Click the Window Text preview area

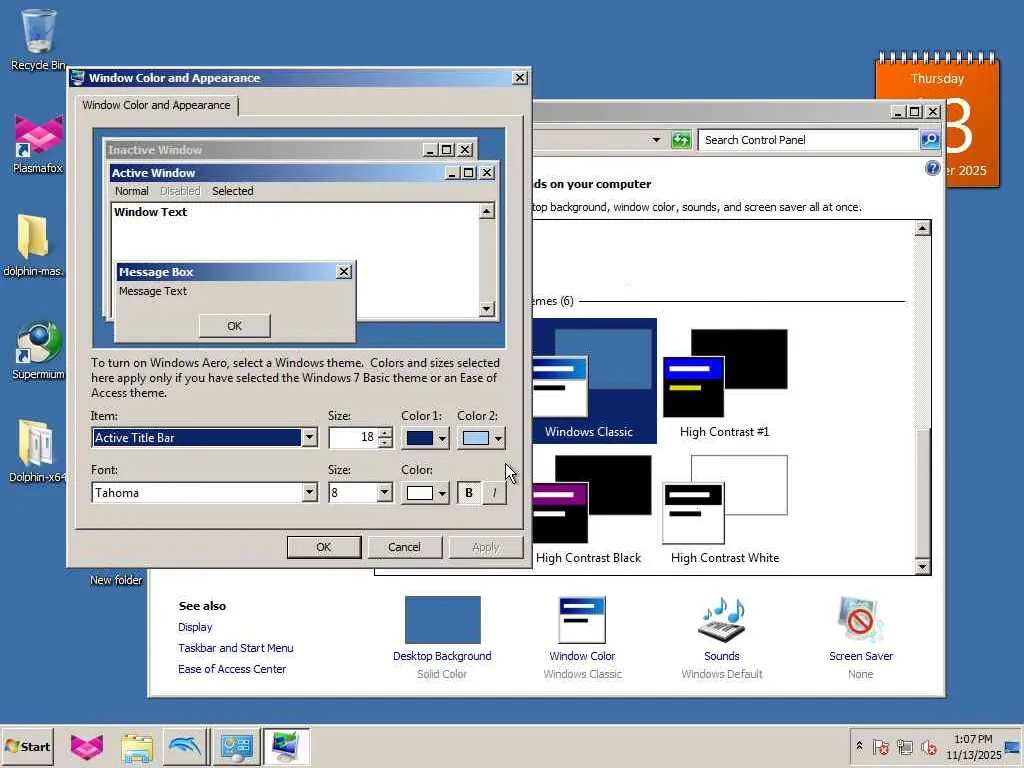tap(150, 212)
